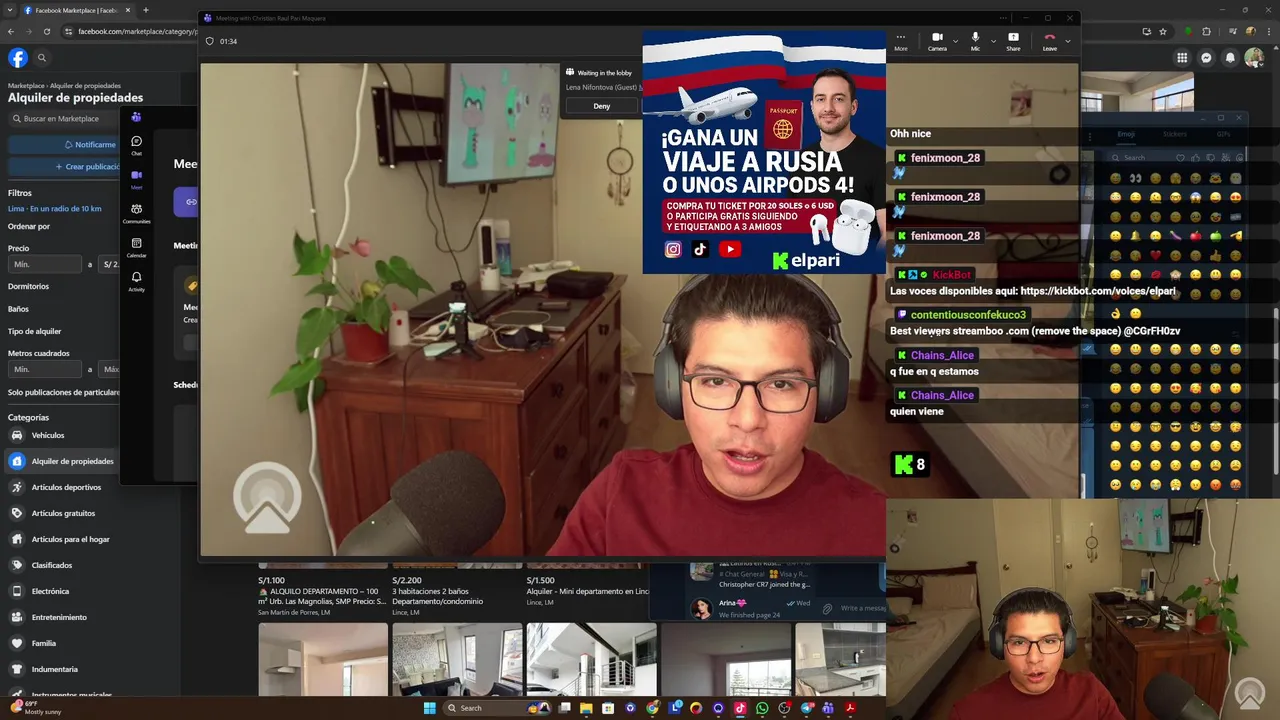This screenshot has height=720, width=1280.
Task: Open TikTok app from the taskbar
Action: pos(740,708)
